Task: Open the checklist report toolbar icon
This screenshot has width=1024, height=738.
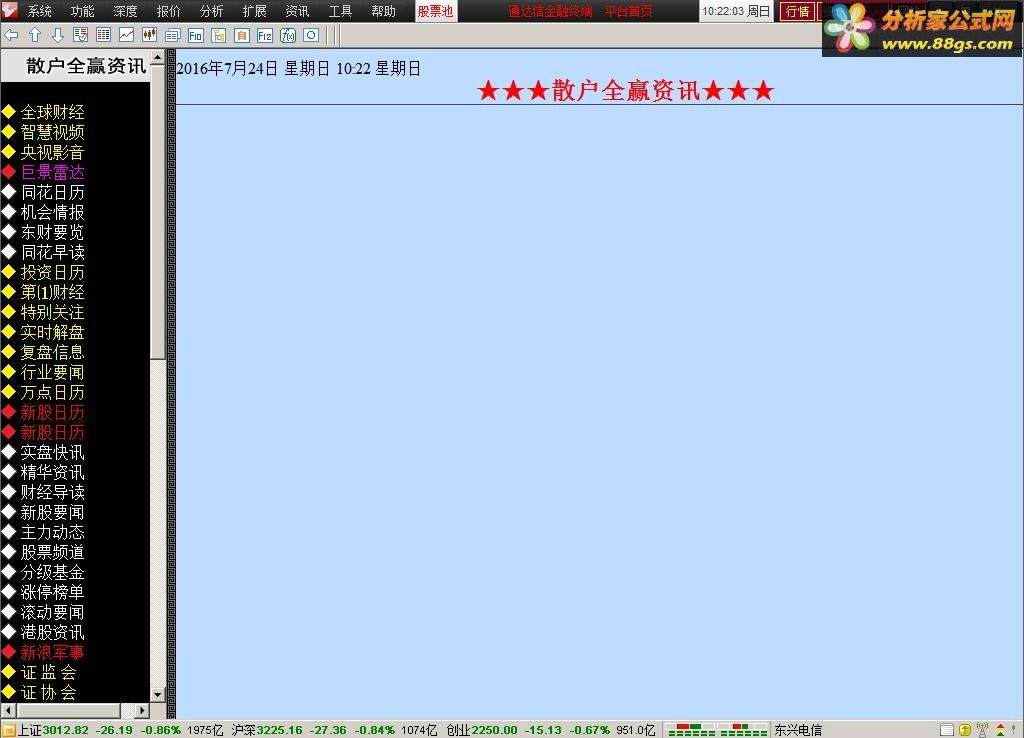Action: (80, 35)
